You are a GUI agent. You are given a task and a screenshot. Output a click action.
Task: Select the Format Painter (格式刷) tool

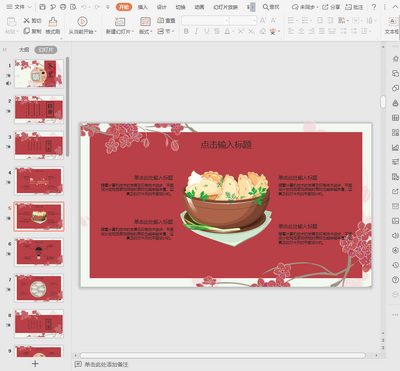tap(53, 26)
